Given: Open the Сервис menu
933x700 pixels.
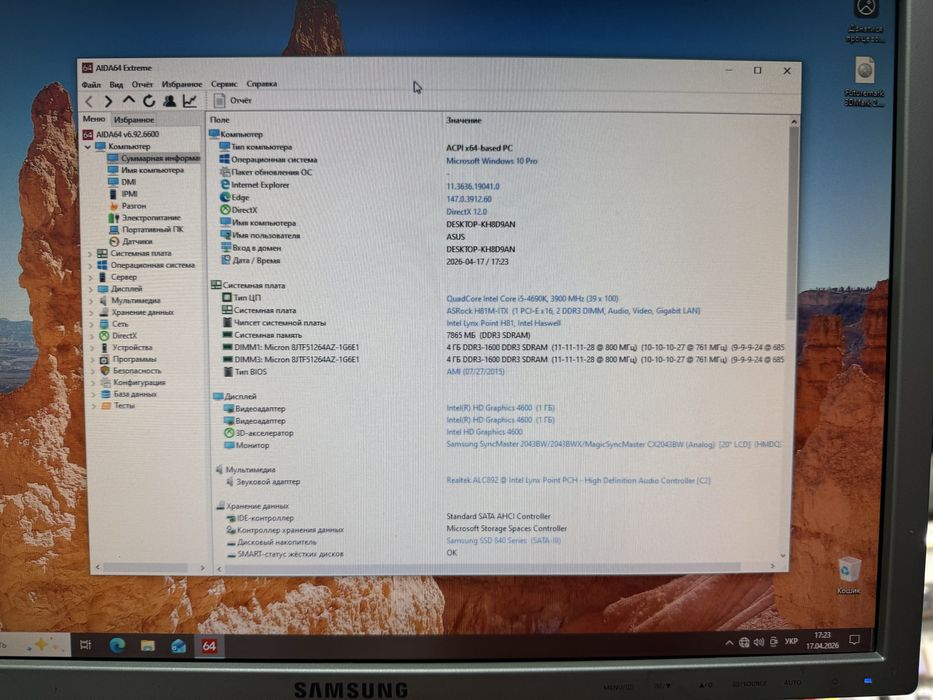Looking at the screenshot, I should tap(224, 84).
